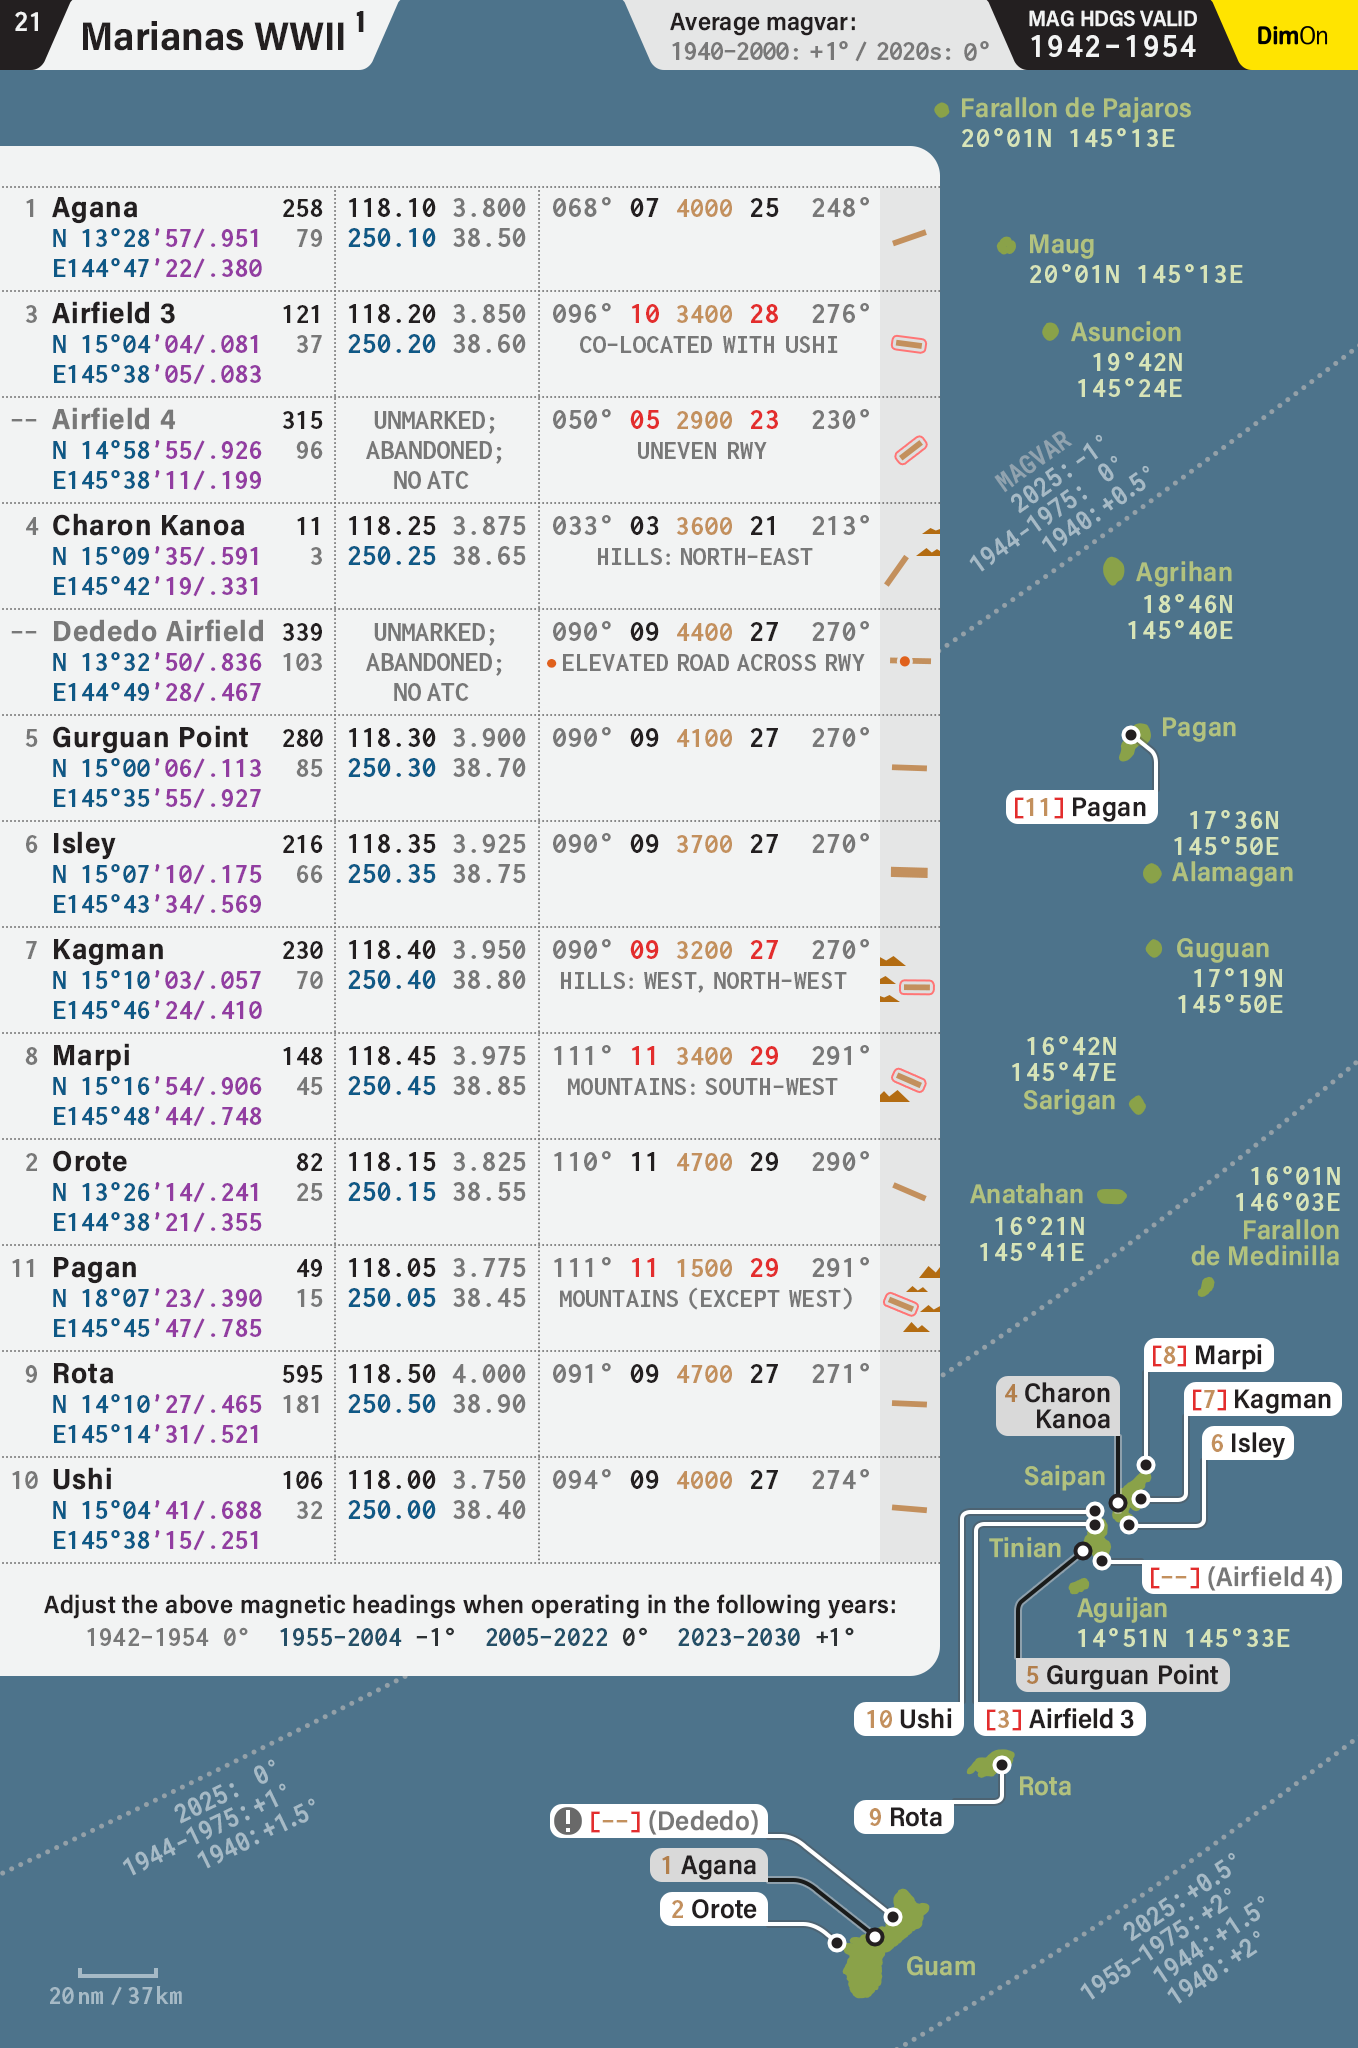
Task: Click Marpi runway length 3400
Action: point(704,1056)
